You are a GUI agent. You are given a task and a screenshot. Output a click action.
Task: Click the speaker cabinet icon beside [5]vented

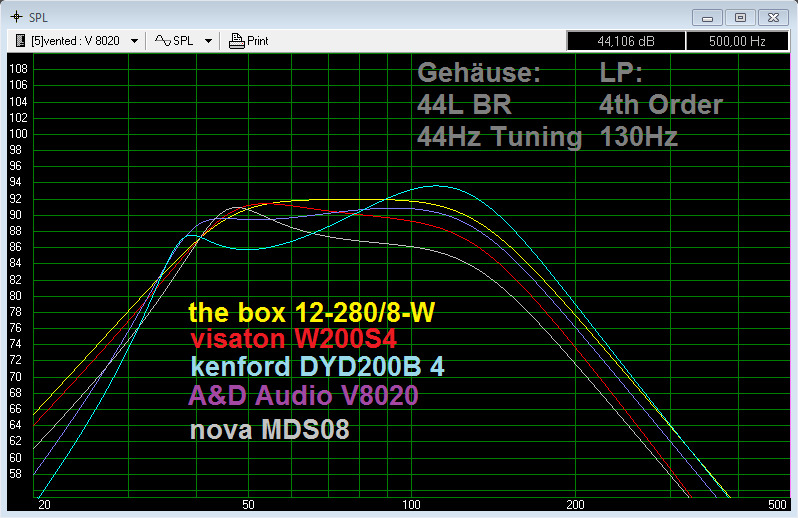pos(20,41)
